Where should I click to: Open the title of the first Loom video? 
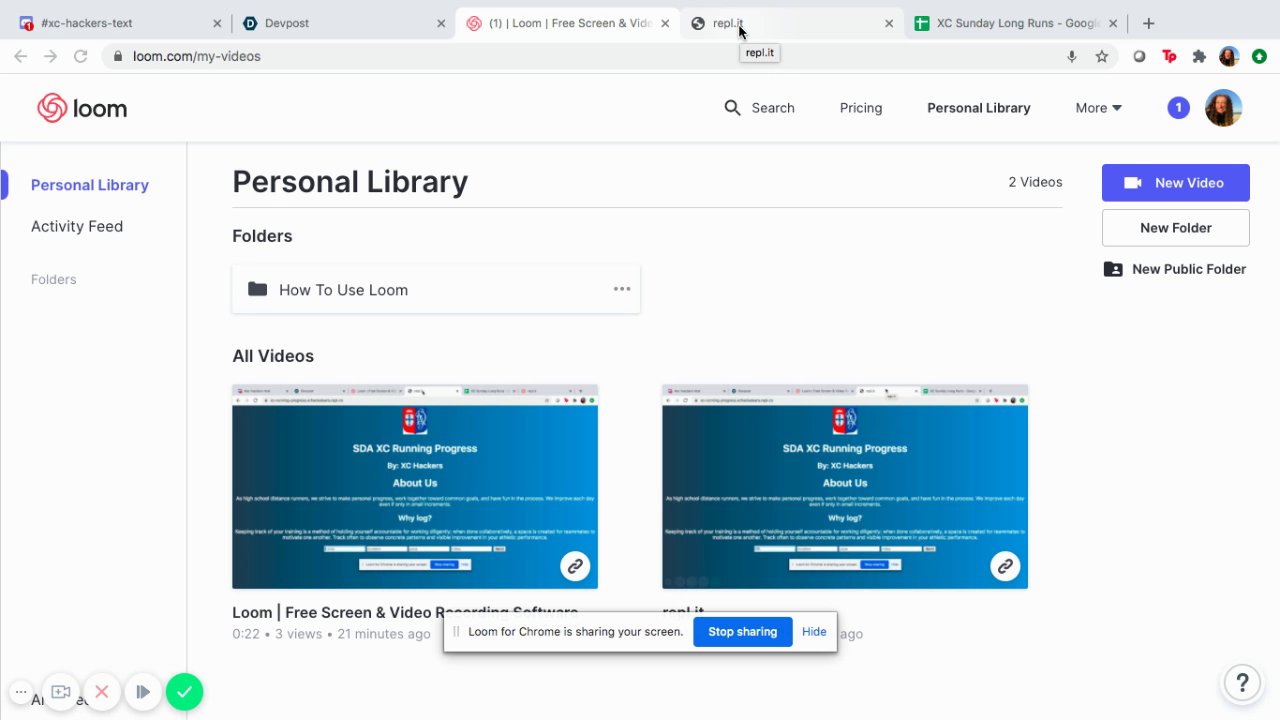coord(405,612)
